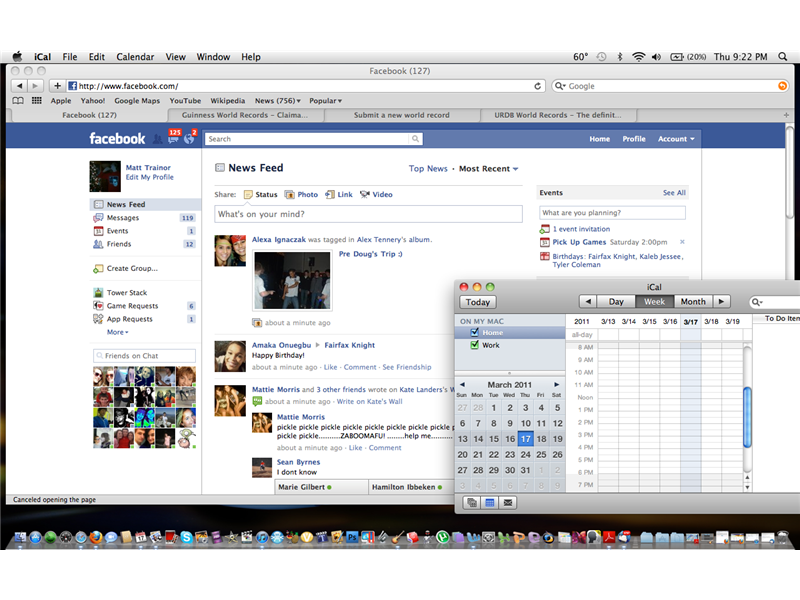Click the Today button in iCal
The height and width of the screenshot is (600, 800).
477,301
